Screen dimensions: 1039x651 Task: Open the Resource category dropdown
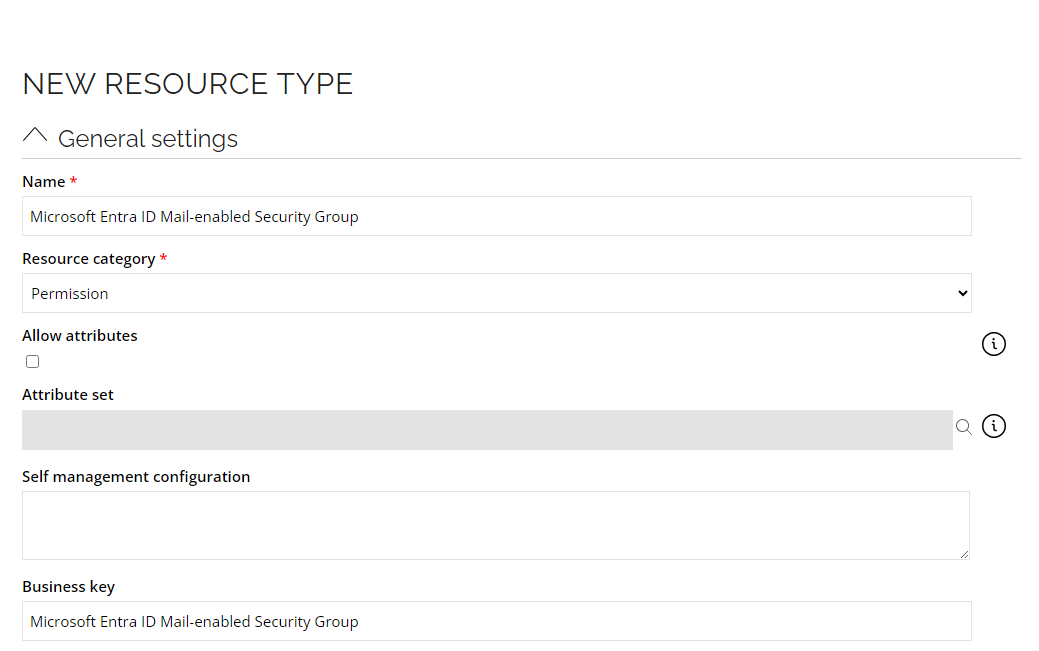496,293
